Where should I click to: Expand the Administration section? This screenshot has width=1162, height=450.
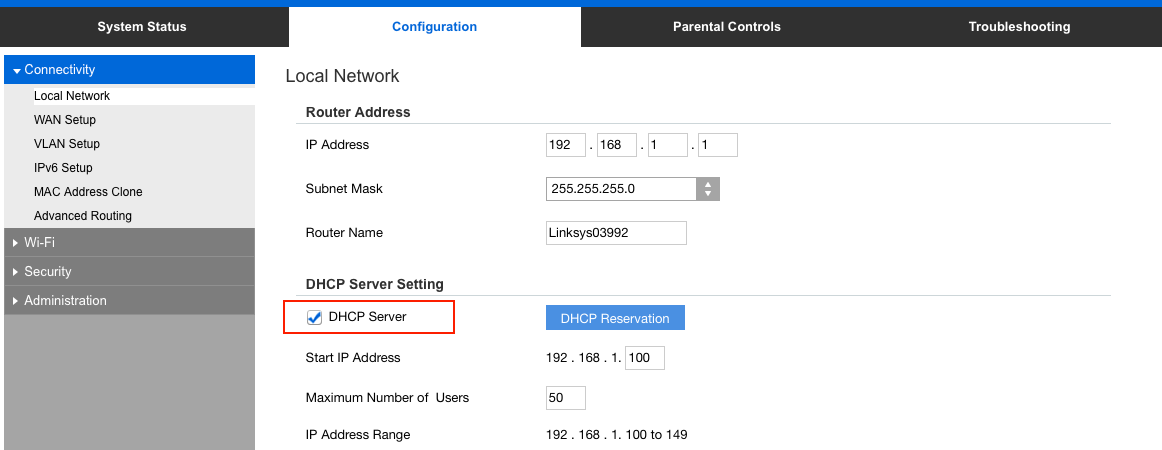(x=130, y=300)
